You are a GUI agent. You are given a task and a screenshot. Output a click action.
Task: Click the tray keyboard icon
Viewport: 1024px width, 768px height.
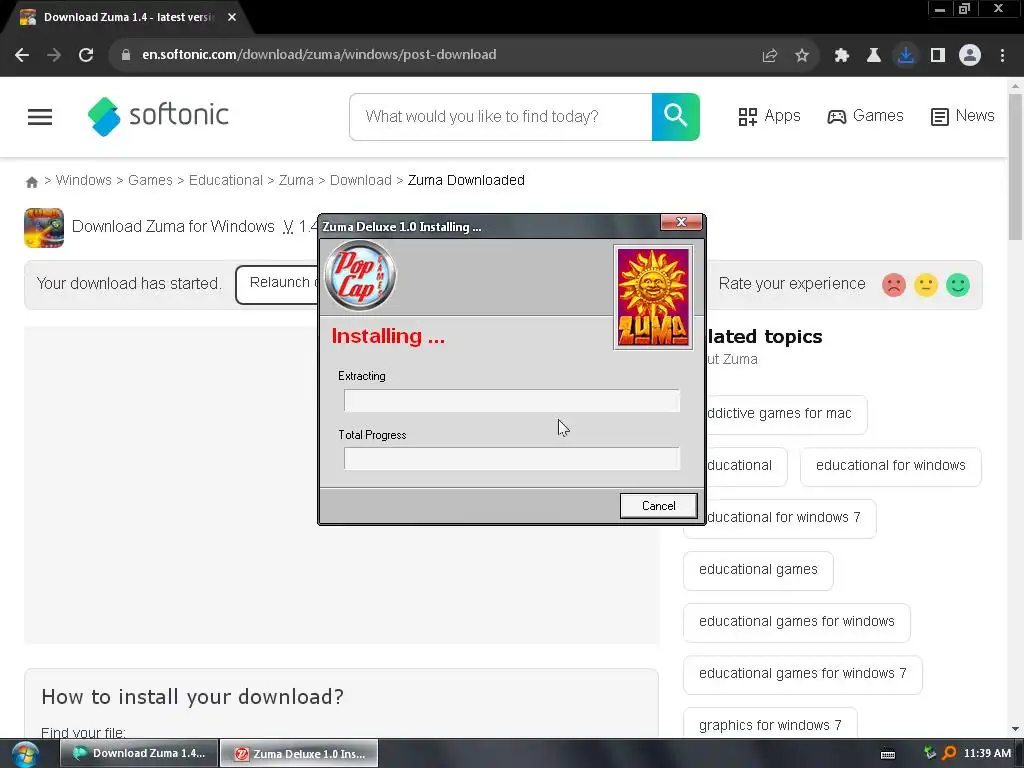pos(888,754)
